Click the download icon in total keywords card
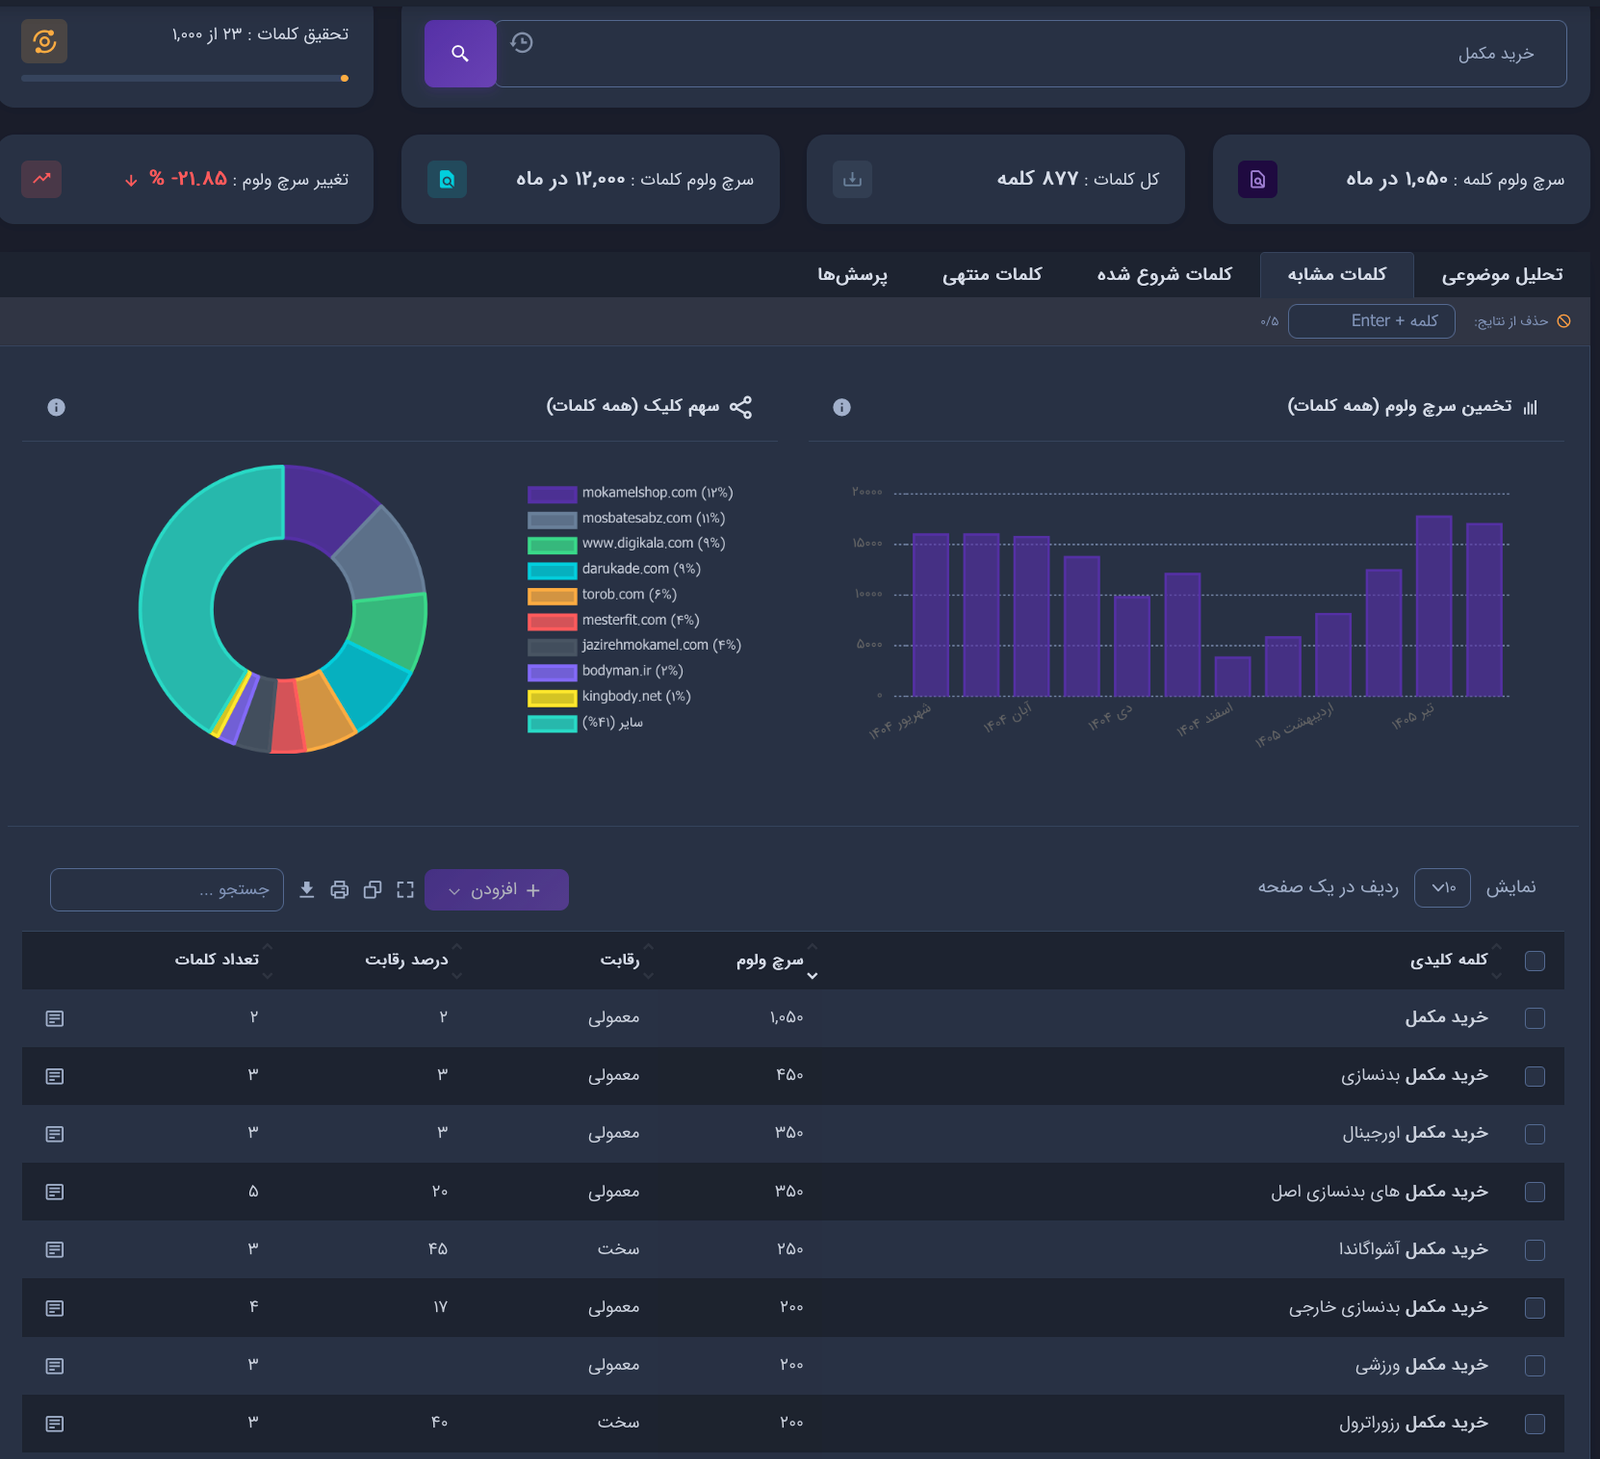 tap(852, 179)
